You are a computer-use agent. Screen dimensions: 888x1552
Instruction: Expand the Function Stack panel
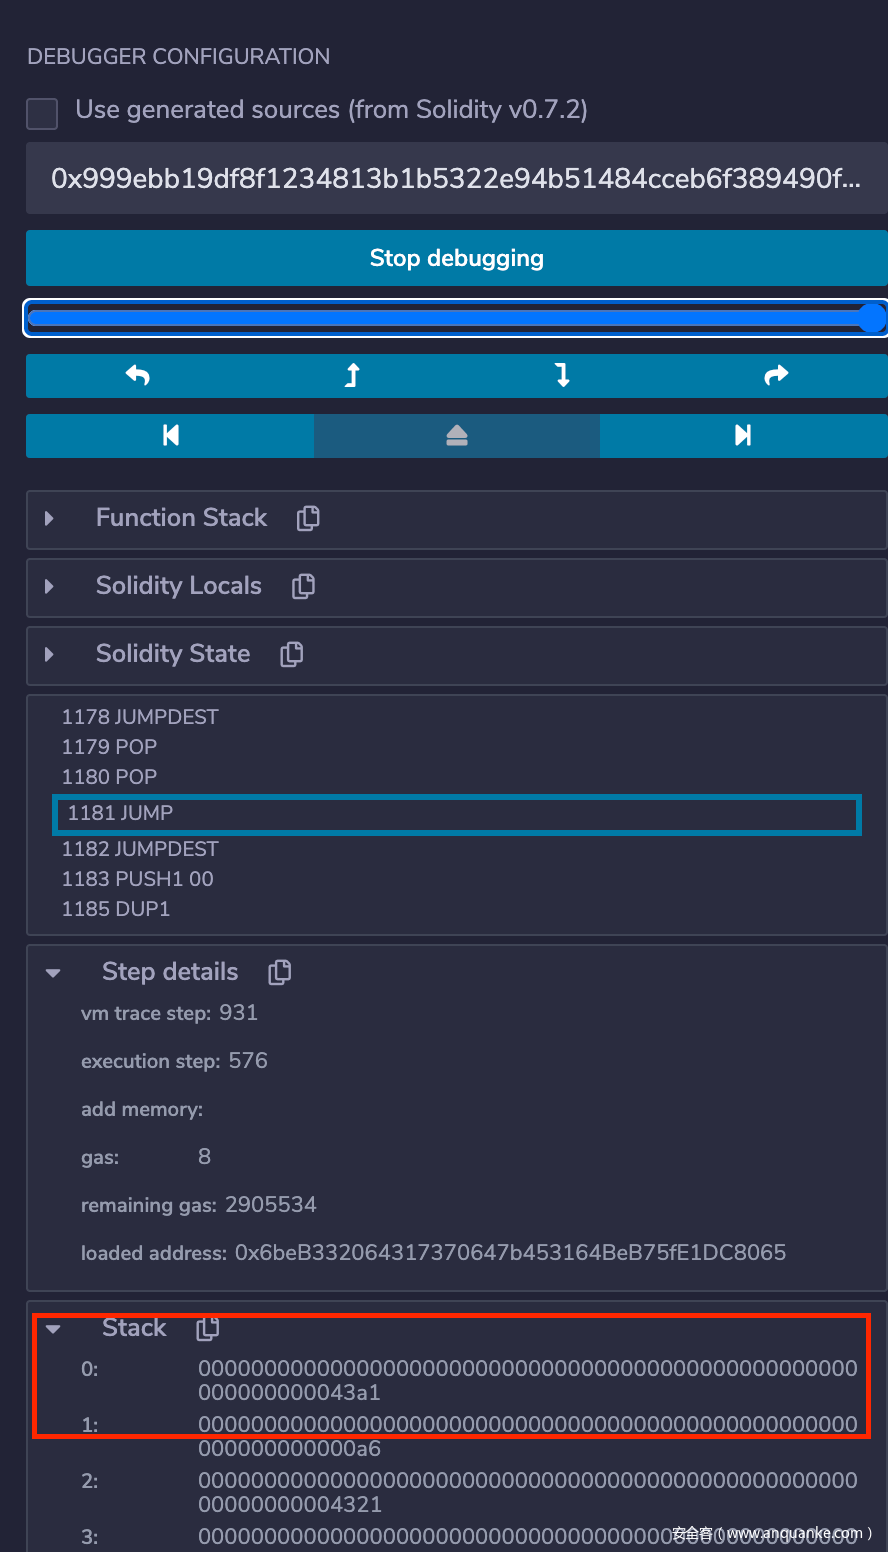pos(49,518)
